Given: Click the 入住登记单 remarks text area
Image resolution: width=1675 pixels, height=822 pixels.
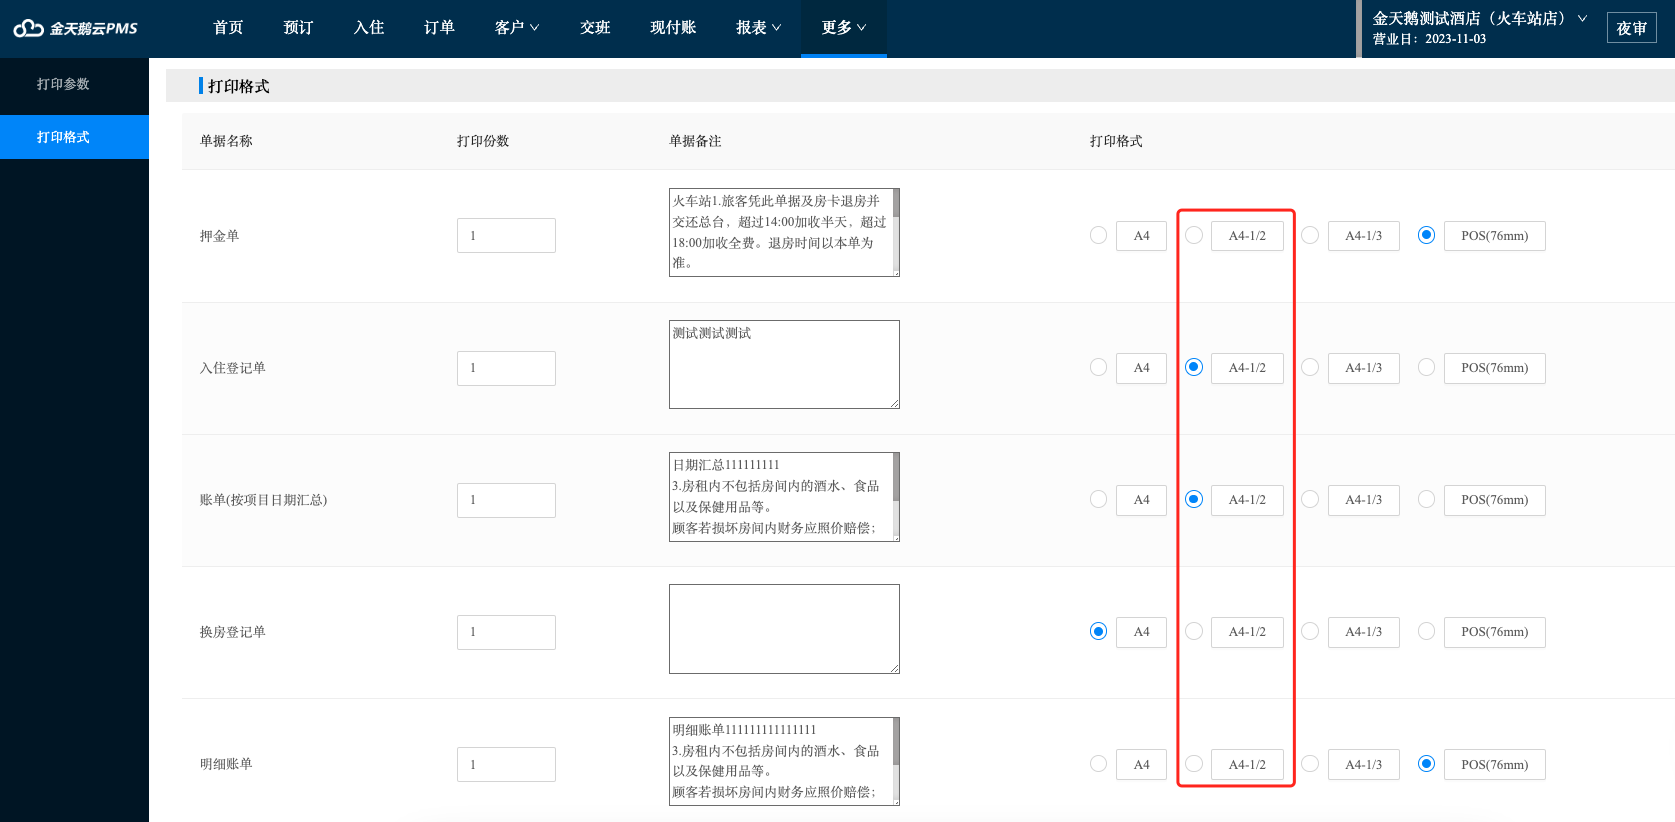Looking at the screenshot, I should [784, 364].
